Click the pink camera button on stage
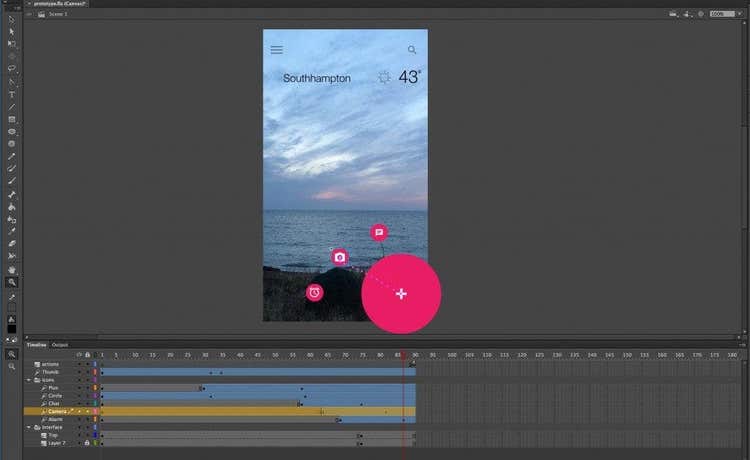The image size is (750, 460). coord(340,257)
